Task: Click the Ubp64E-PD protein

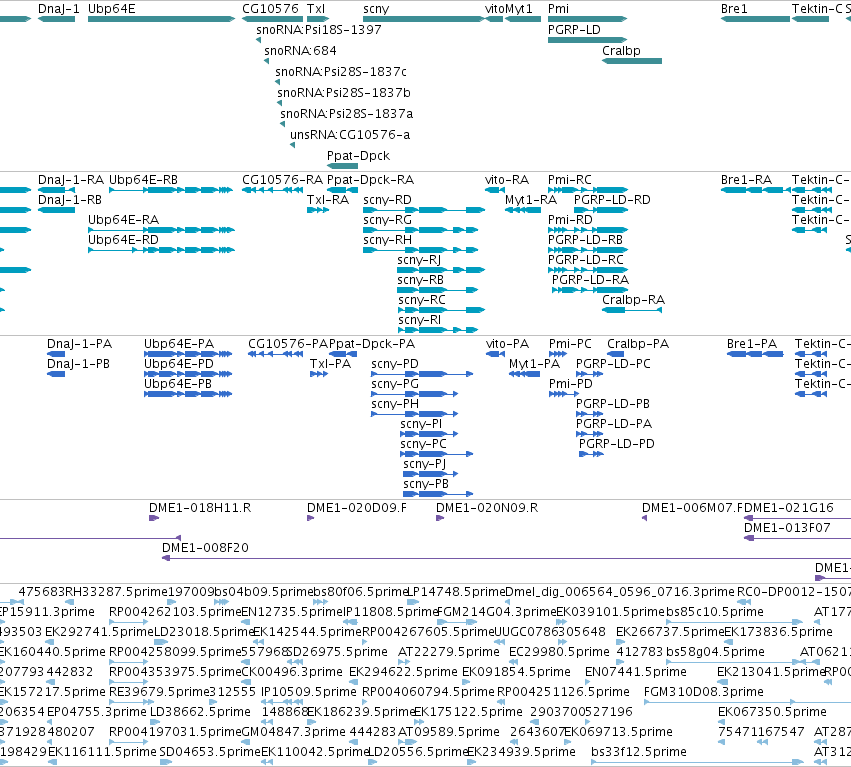Action: click(x=188, y=375)
